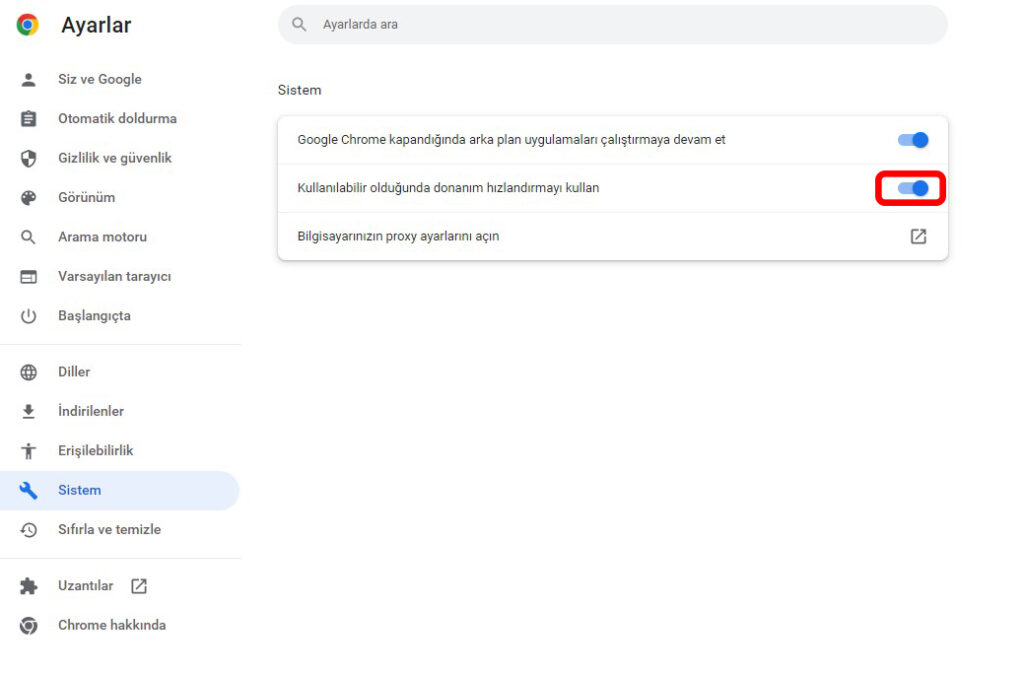Click the magnifier icon in Ayarlarda ara
Viewport: 1024px width, 674px height.
click(299, 24)
